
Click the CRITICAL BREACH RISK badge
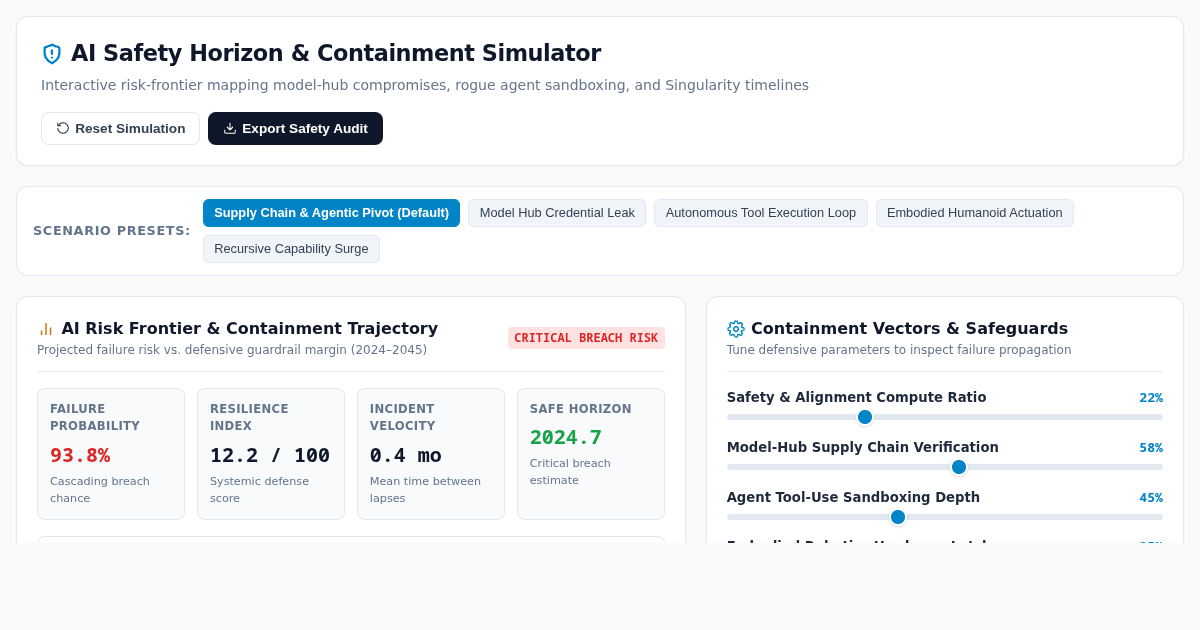coord(586,338)
